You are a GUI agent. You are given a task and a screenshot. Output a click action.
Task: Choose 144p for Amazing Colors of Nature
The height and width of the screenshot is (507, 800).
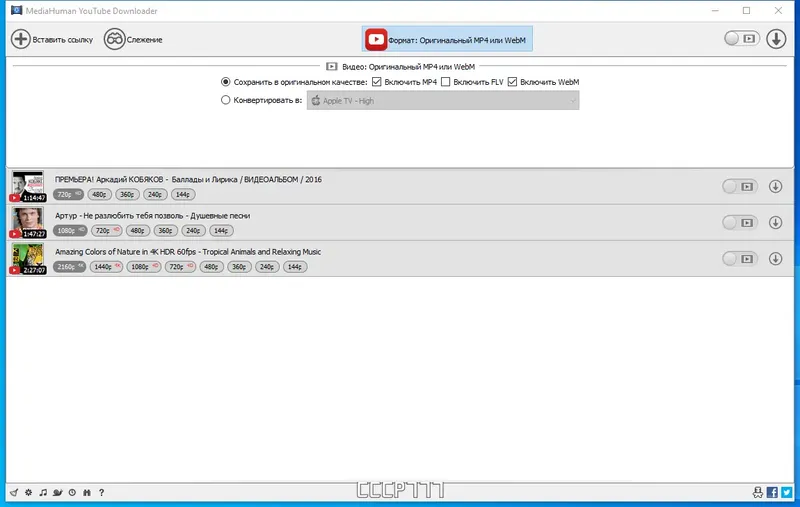tap(295, 267)
